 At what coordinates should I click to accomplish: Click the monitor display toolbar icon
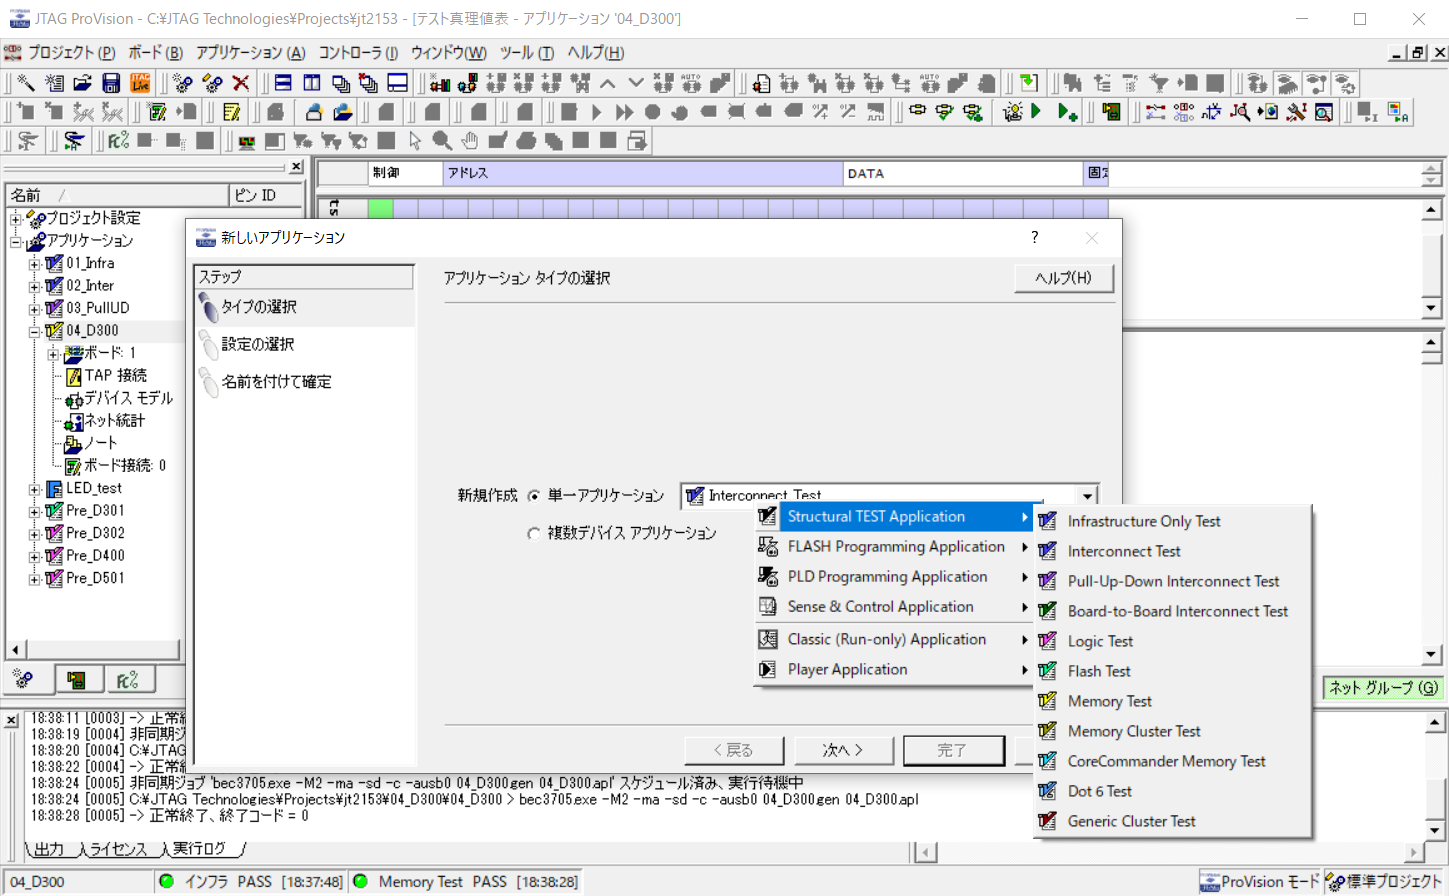246,141
